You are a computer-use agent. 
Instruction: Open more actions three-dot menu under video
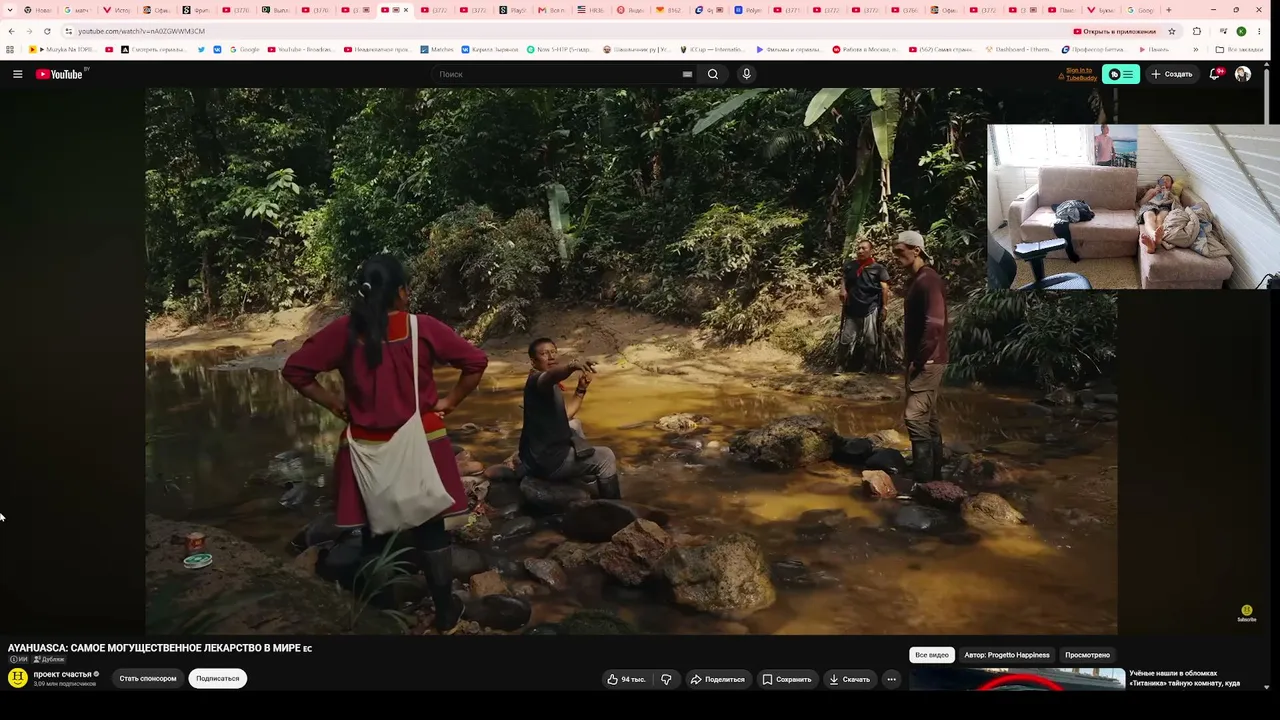(891, 679)
